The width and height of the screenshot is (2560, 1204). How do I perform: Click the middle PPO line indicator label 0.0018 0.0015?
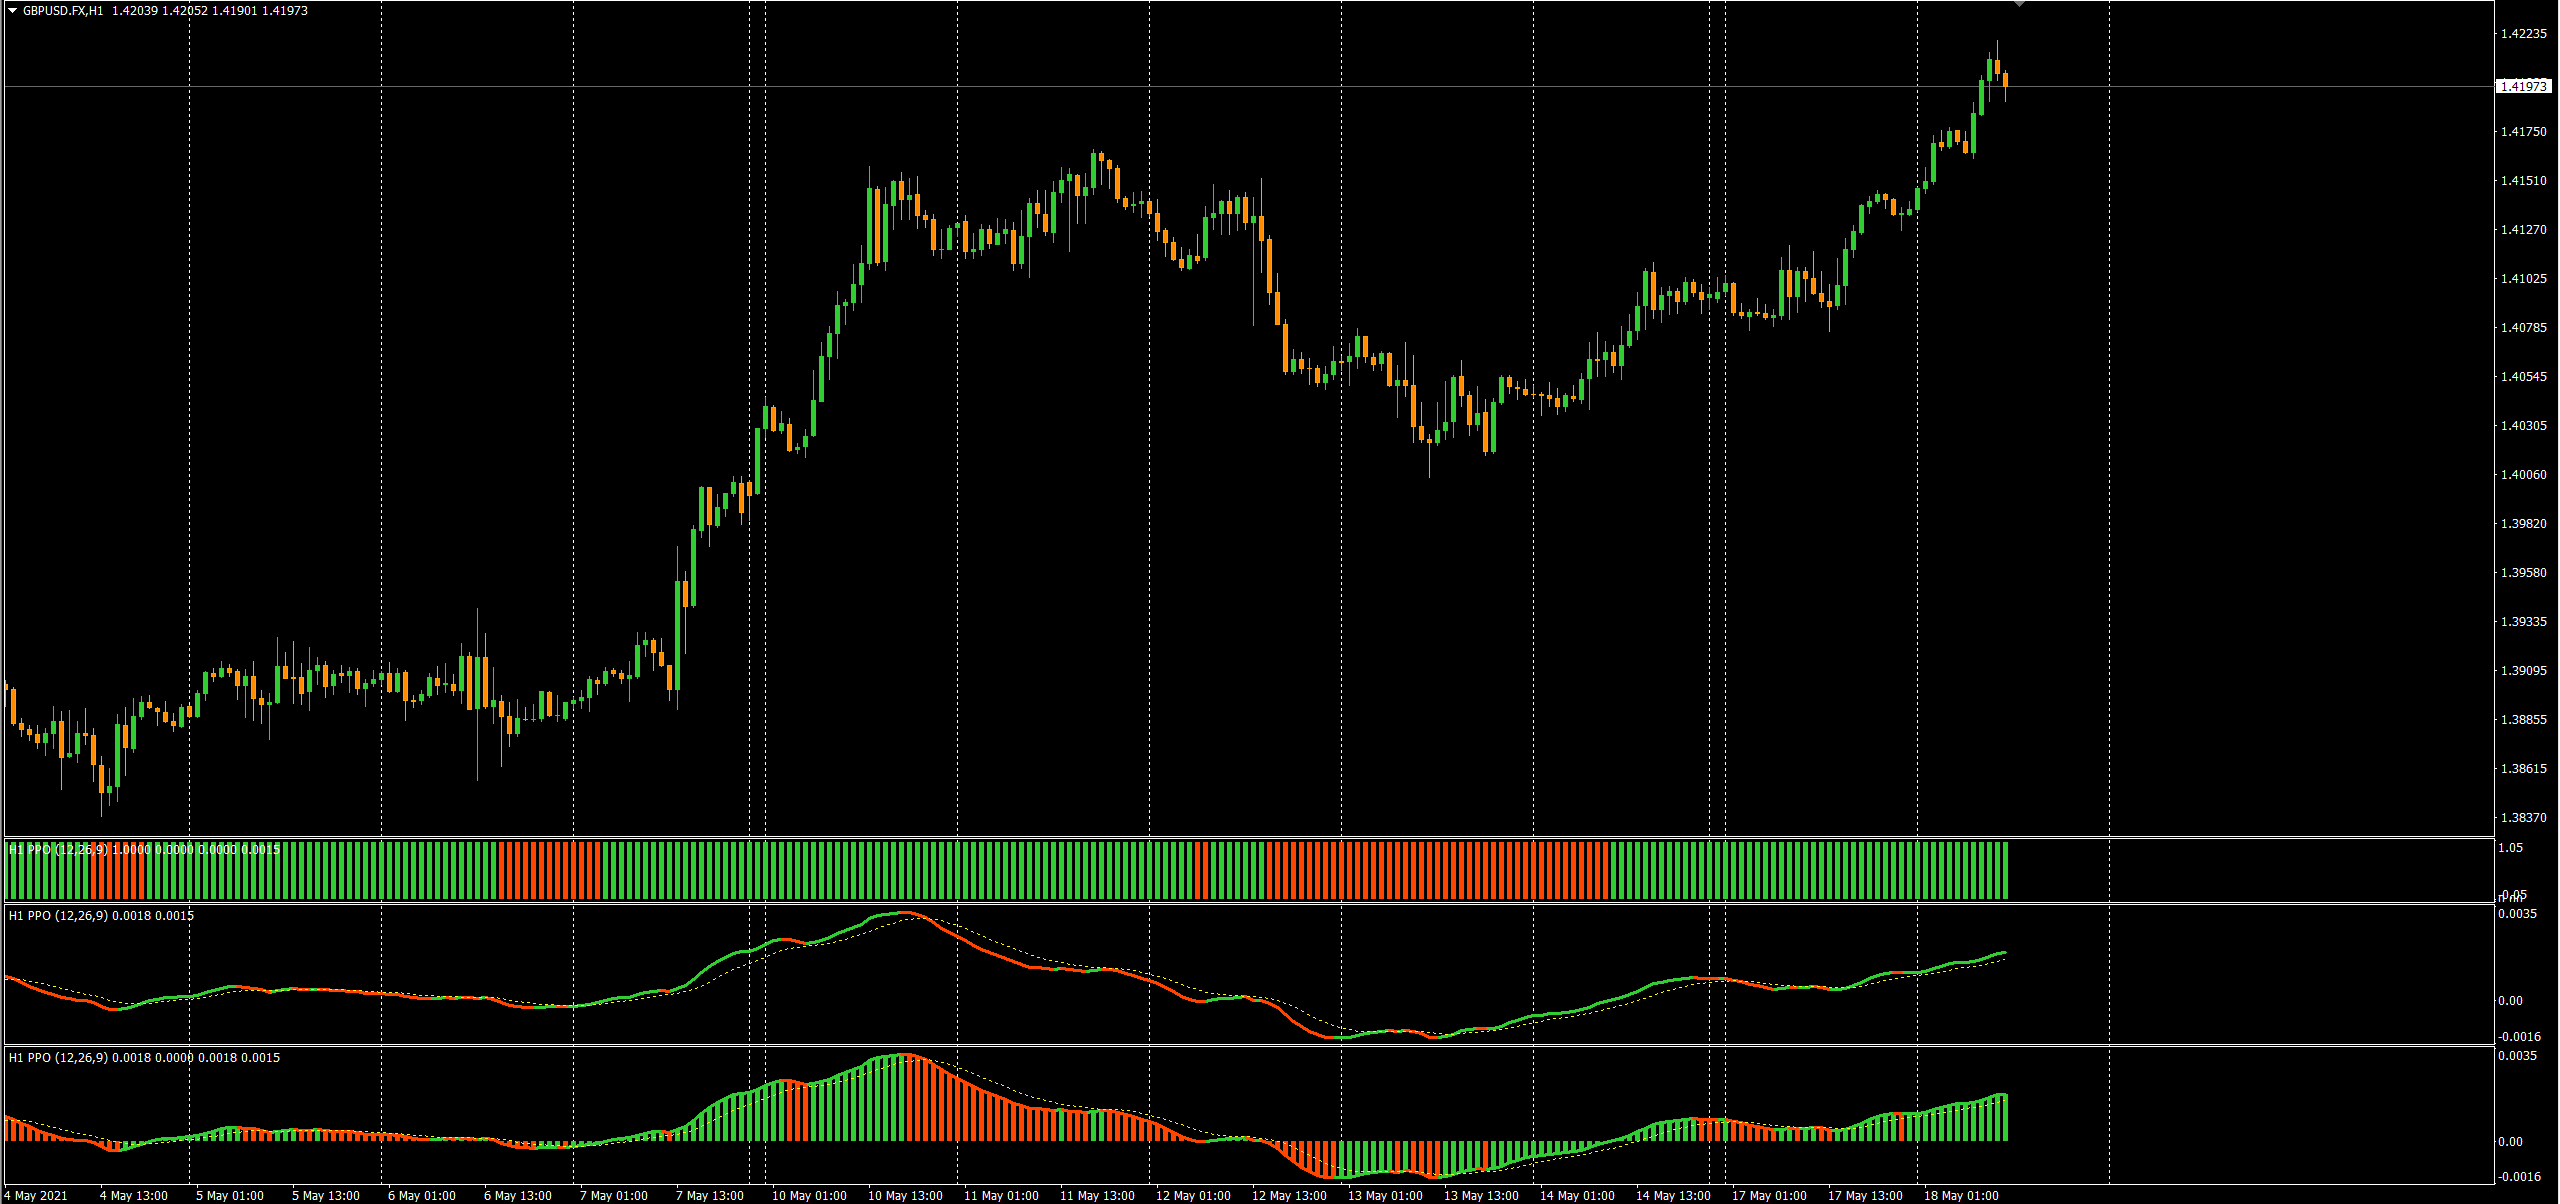click(101, 915)
